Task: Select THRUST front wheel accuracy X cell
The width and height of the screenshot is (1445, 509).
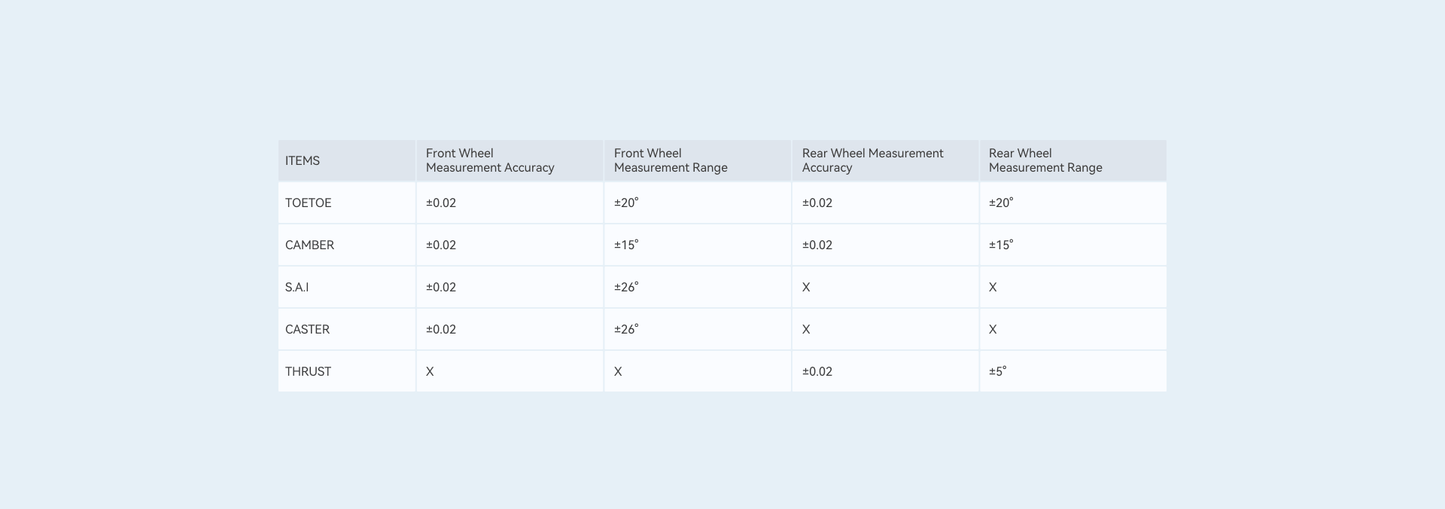Action: pos(430,371)
